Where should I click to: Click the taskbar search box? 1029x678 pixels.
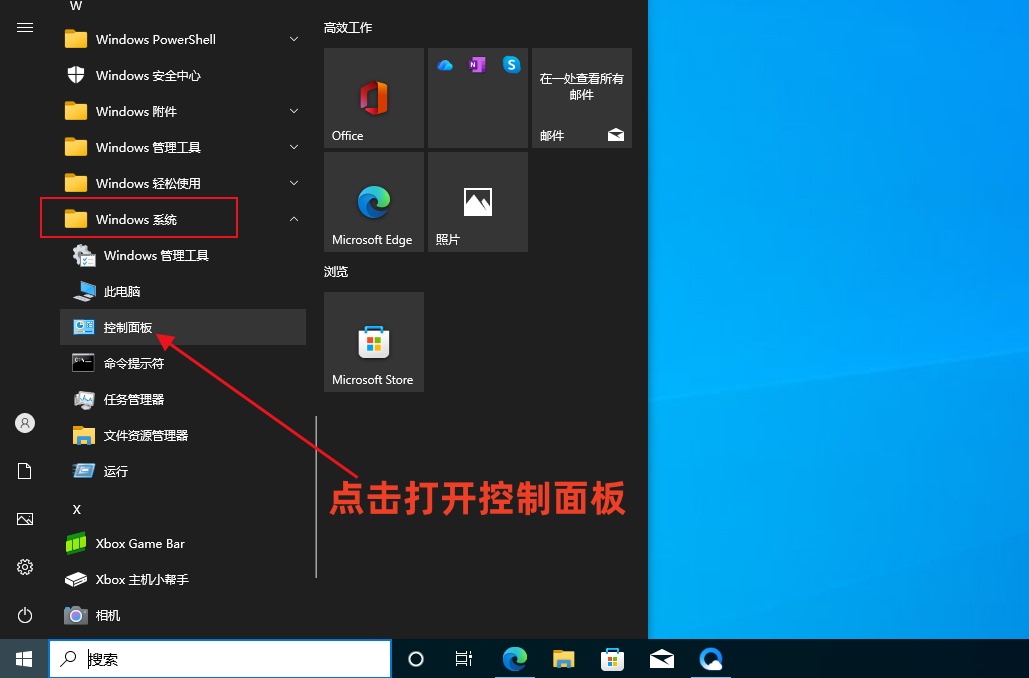220,659
